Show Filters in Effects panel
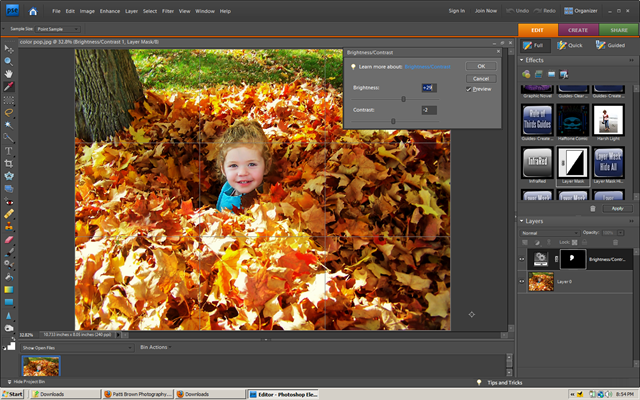 [x=526, y=74]
